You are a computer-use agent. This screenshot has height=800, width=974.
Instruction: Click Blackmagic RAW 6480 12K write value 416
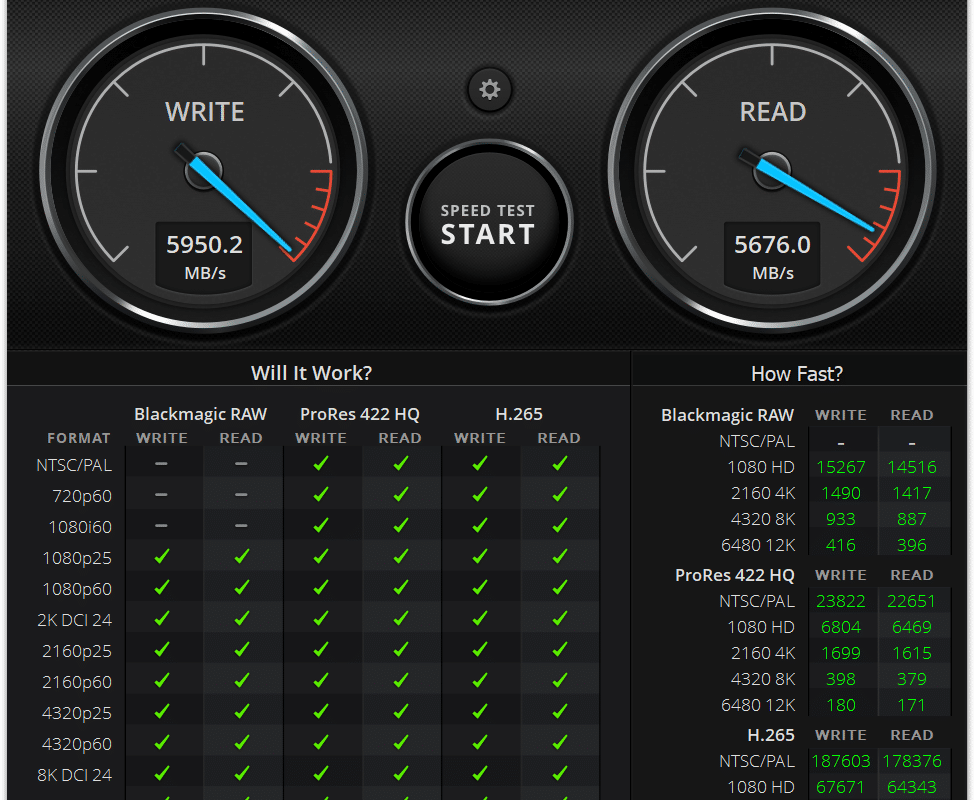(x=840, y=545)
